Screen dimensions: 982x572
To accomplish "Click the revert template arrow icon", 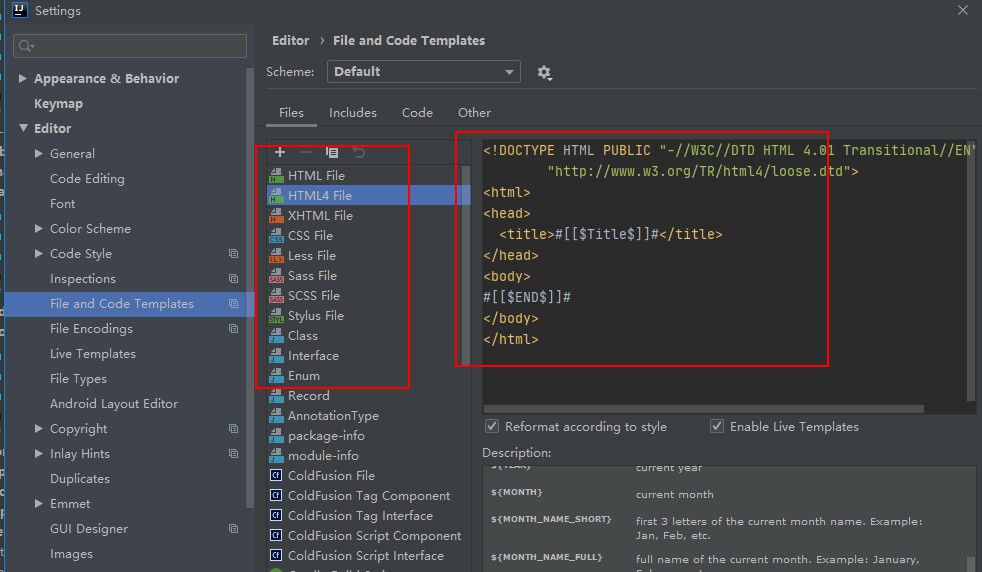I will point(359,153).
